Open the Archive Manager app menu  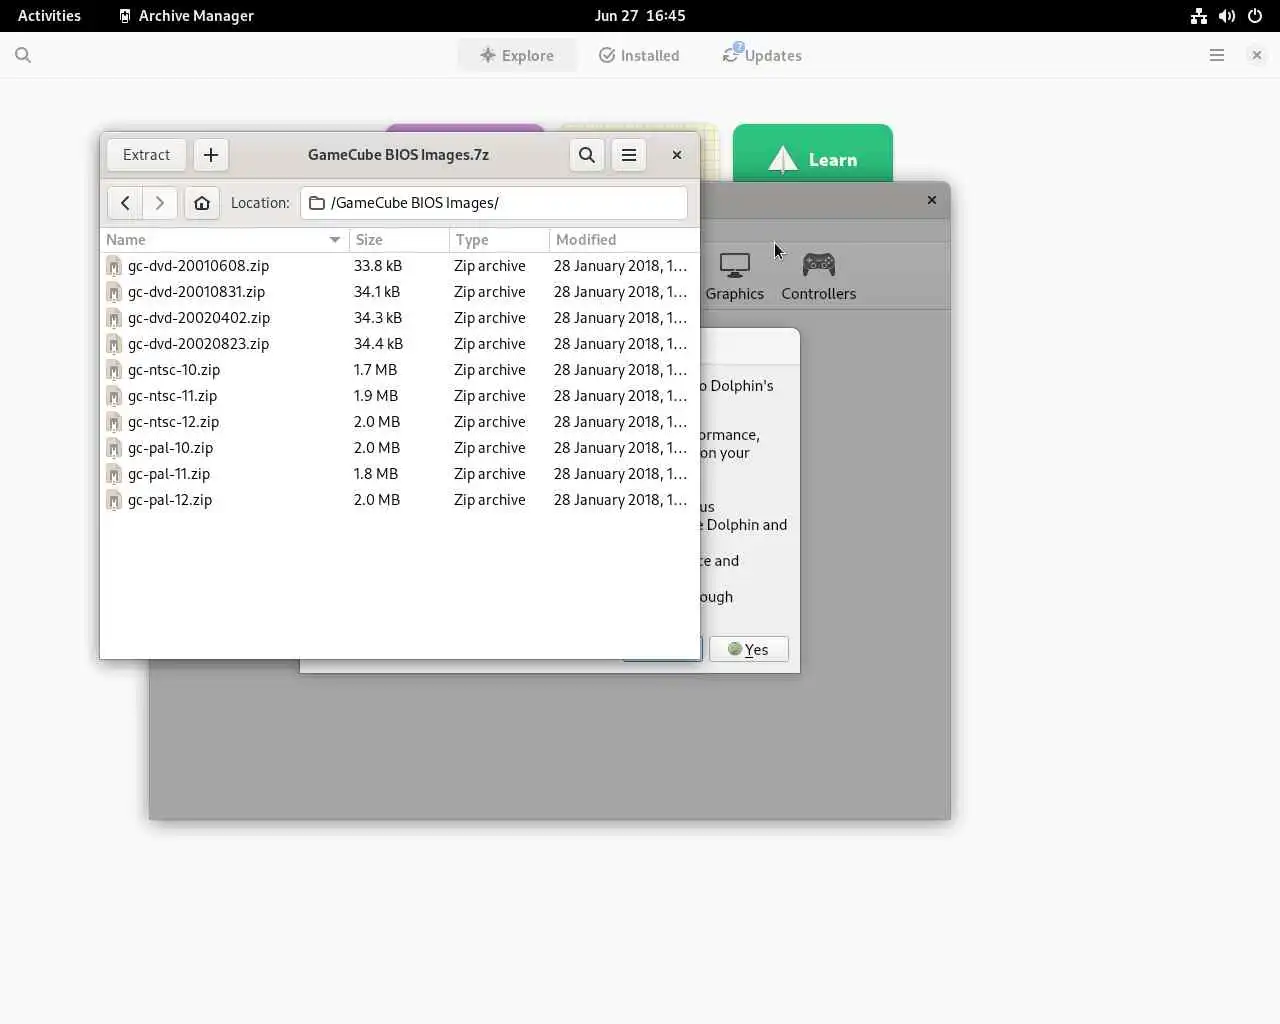(186, 16)
